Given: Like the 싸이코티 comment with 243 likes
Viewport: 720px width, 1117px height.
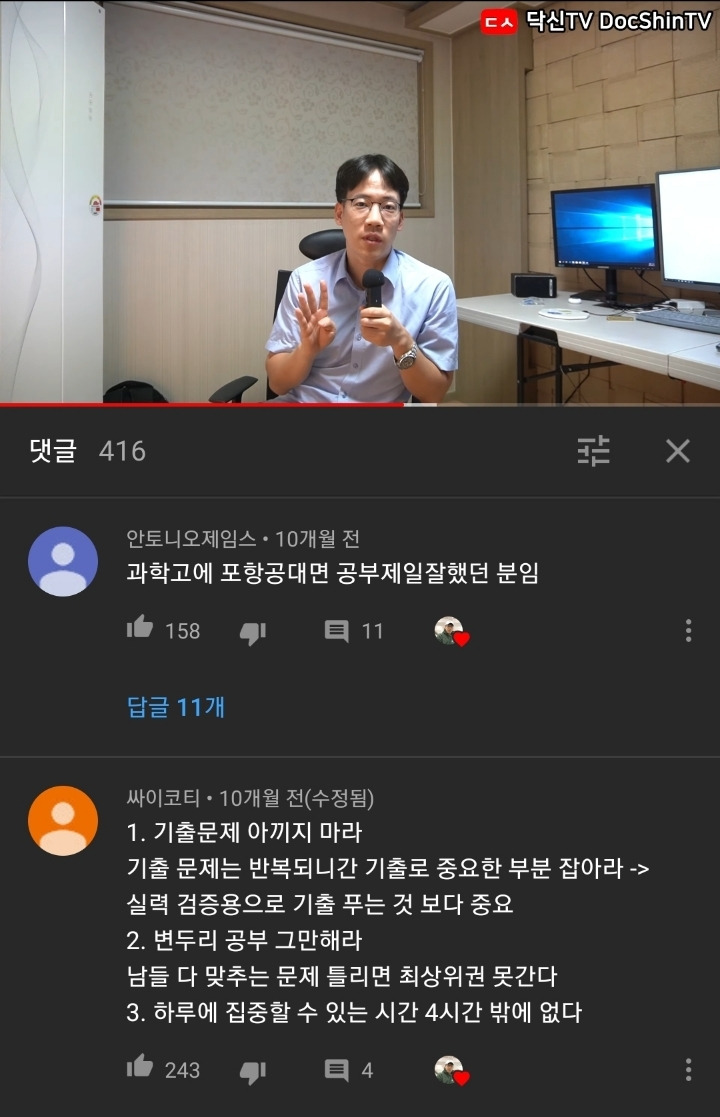Looking at the screenshot, I should coord(140,1067).
